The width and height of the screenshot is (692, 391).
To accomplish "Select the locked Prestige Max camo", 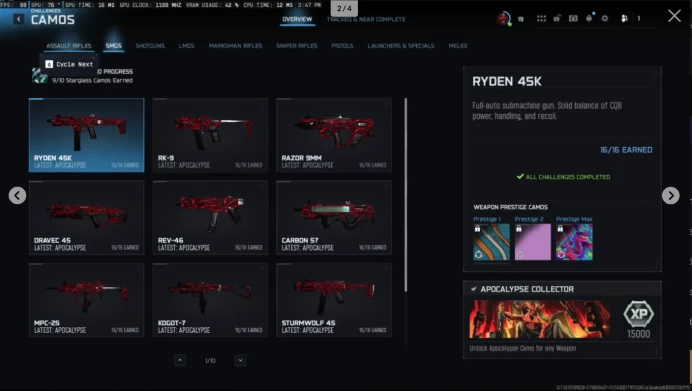I will (x=574, y=242).
